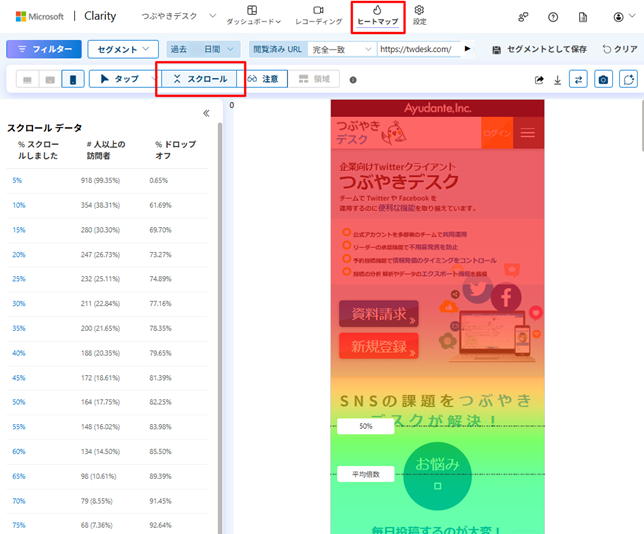Click the refresh heatmap icon
Screen dimensions: 644x534
point(628,79)
